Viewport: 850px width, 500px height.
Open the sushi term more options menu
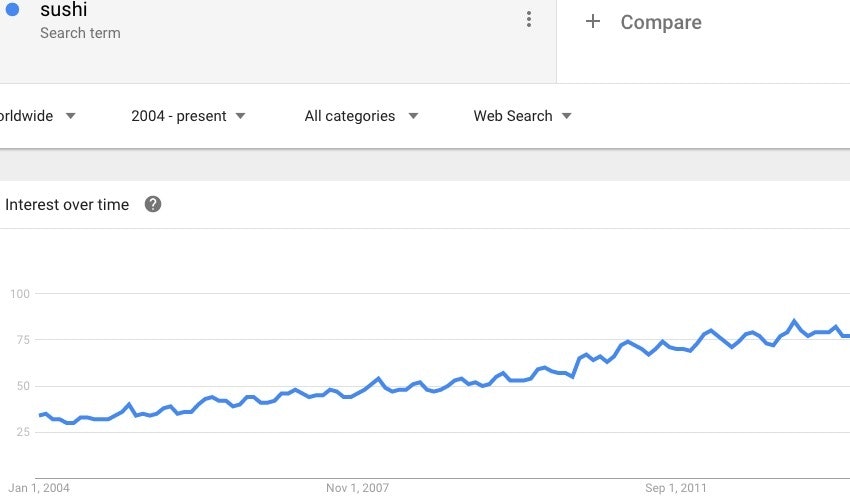[x=528, y=20]
